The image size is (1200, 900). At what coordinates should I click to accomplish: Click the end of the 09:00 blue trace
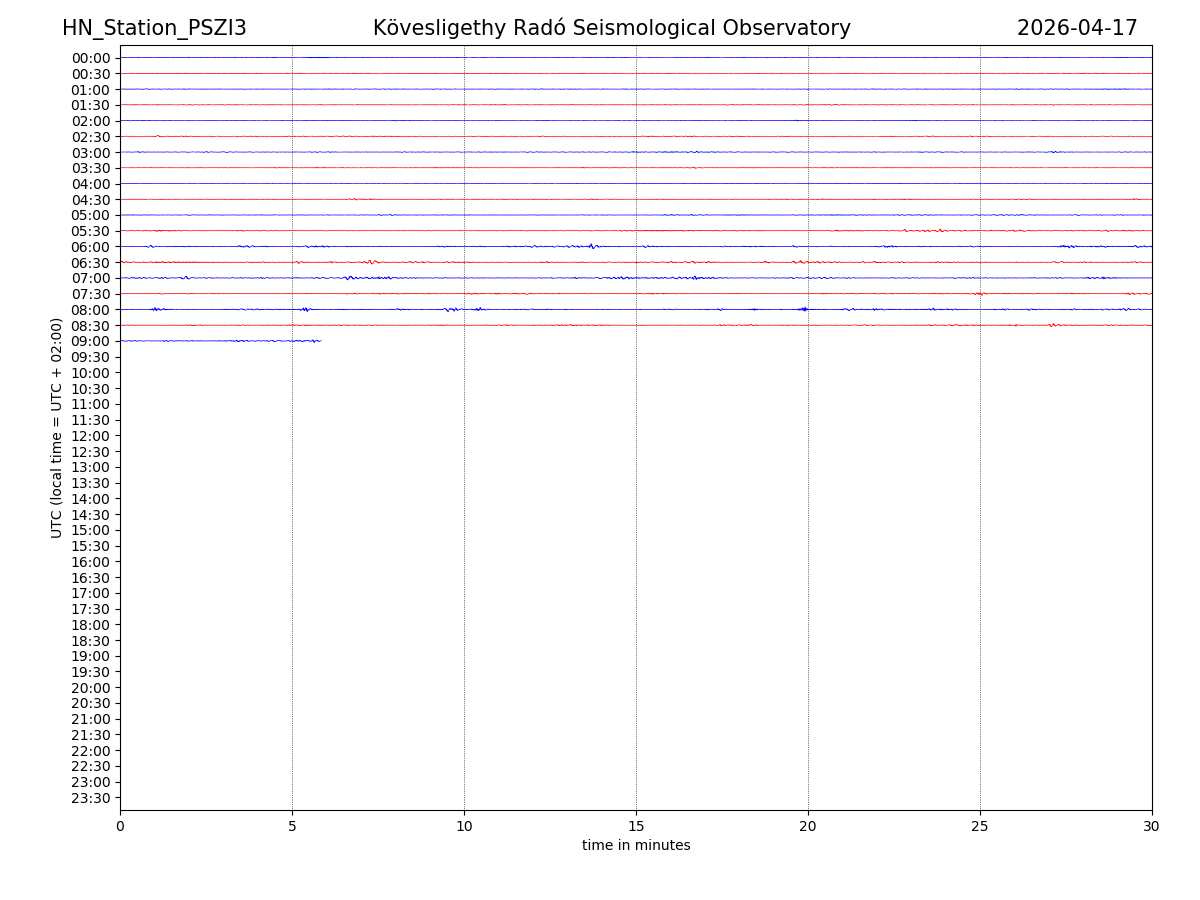(319, 341)
